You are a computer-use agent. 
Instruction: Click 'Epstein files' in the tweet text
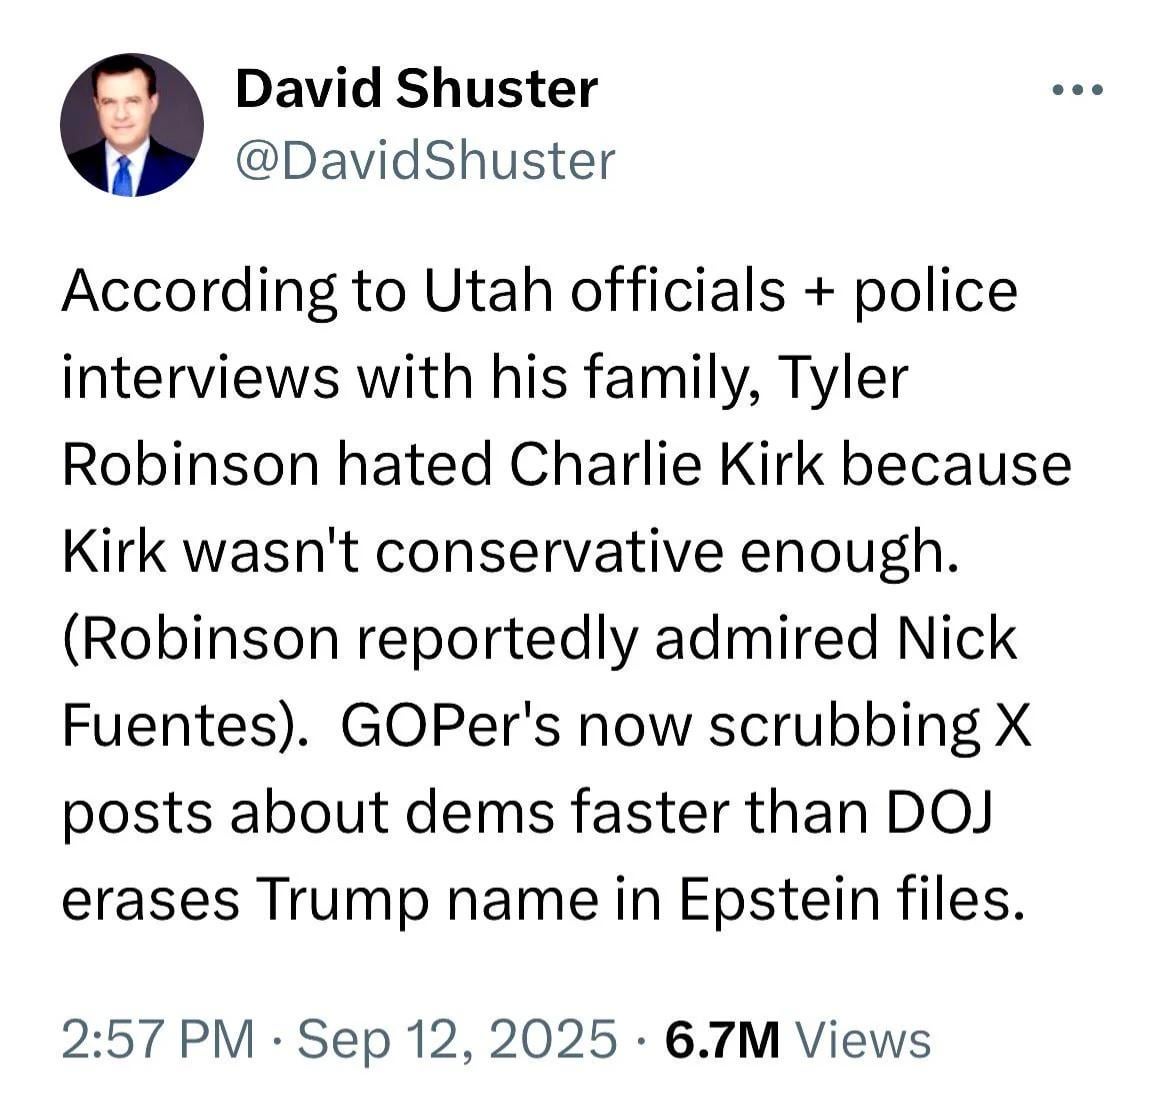[x=852, y=899]
